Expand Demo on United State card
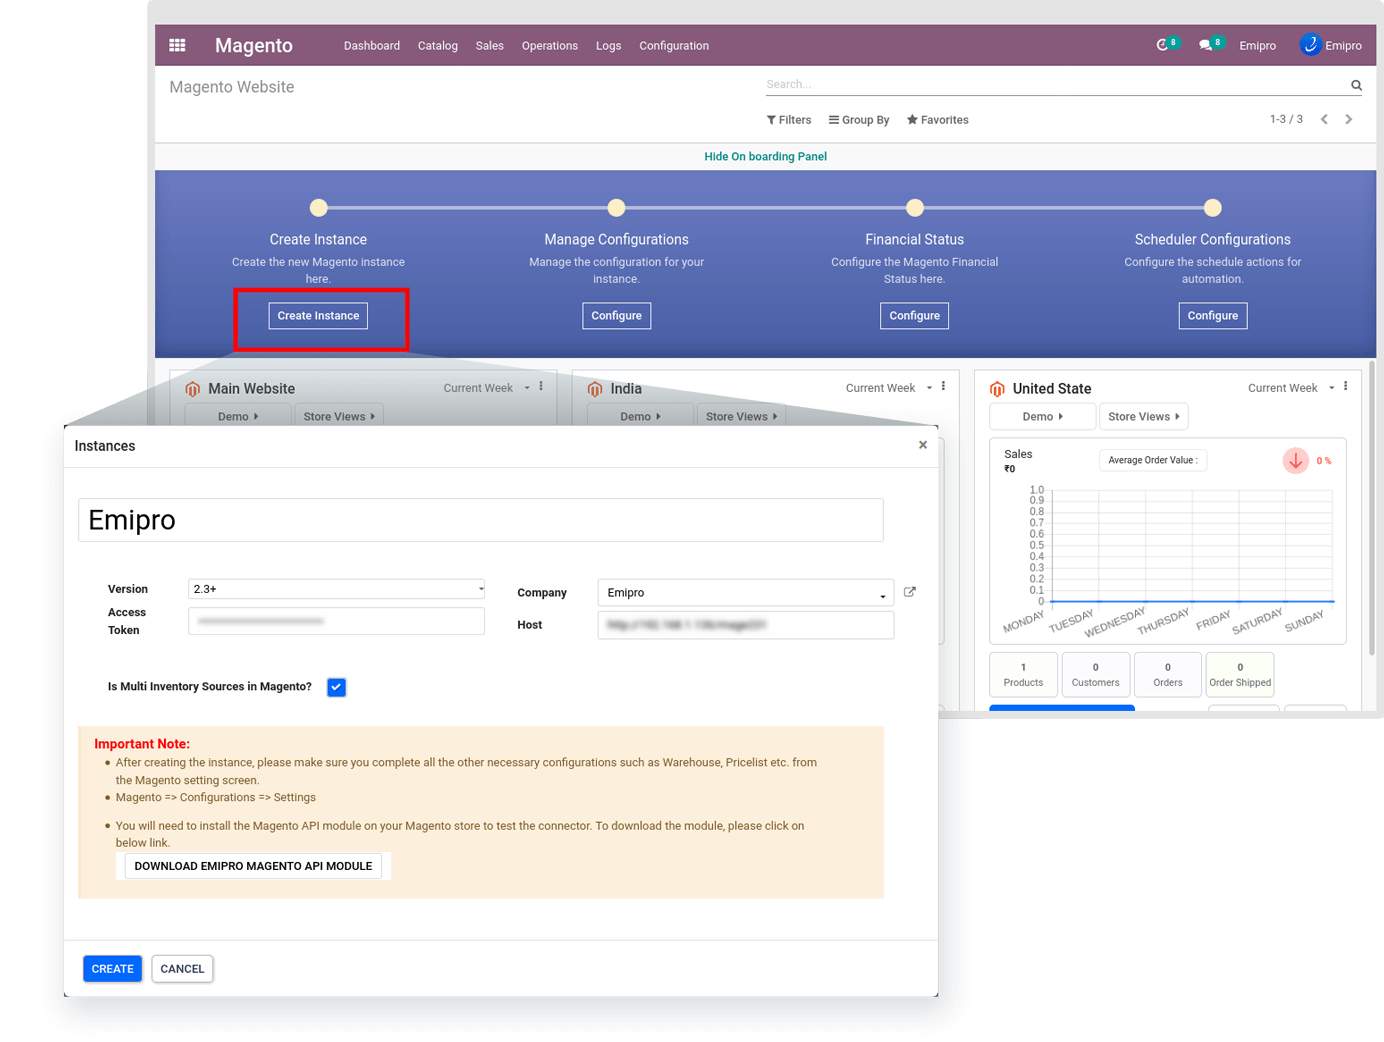This screenshot has height=1042, width=1384. pos(1042,416)
